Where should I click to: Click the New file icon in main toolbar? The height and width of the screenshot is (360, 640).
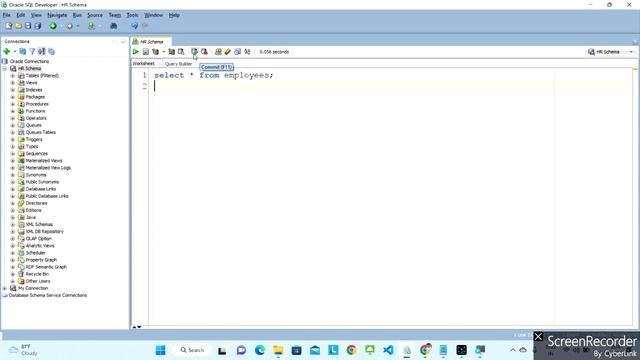(9, 26)
